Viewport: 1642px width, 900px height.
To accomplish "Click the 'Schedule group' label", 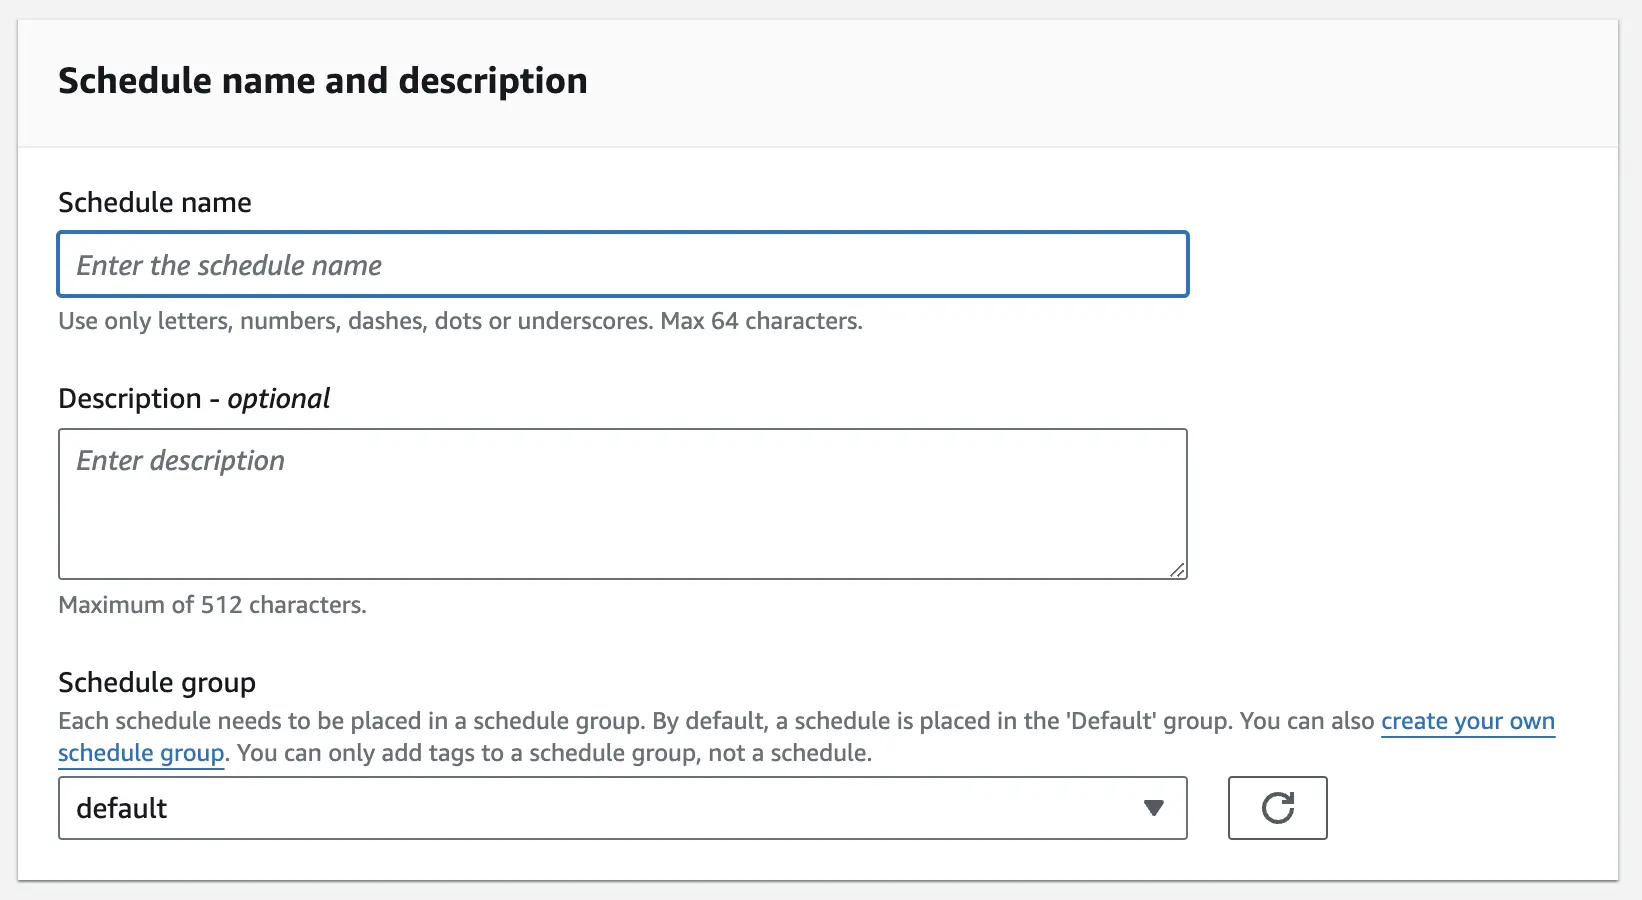I will [x=157, y=682].
